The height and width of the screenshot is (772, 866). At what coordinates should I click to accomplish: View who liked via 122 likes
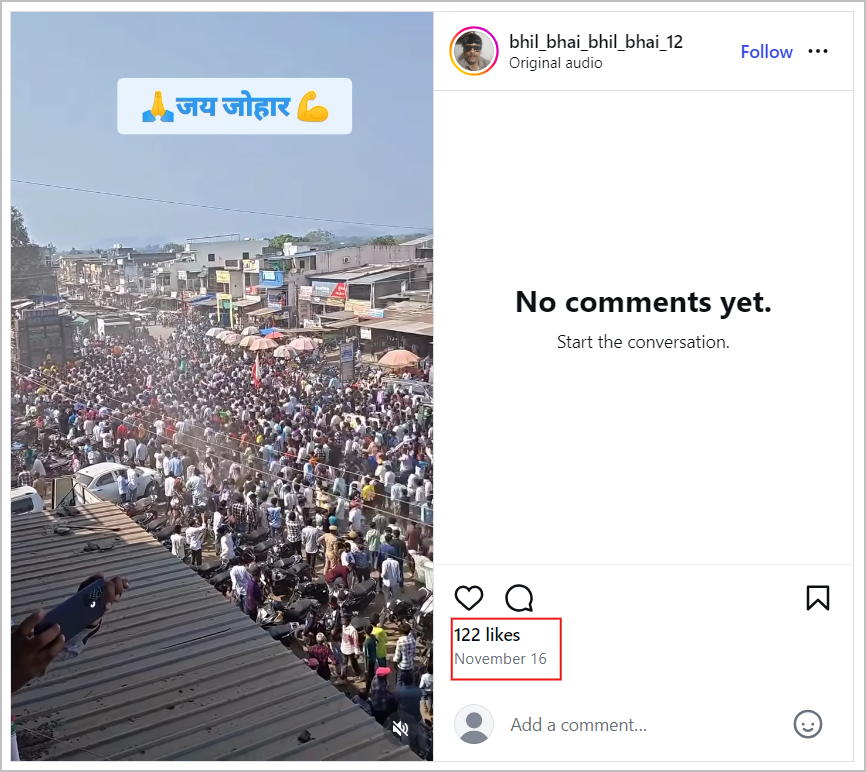click(x=487, y=635)
